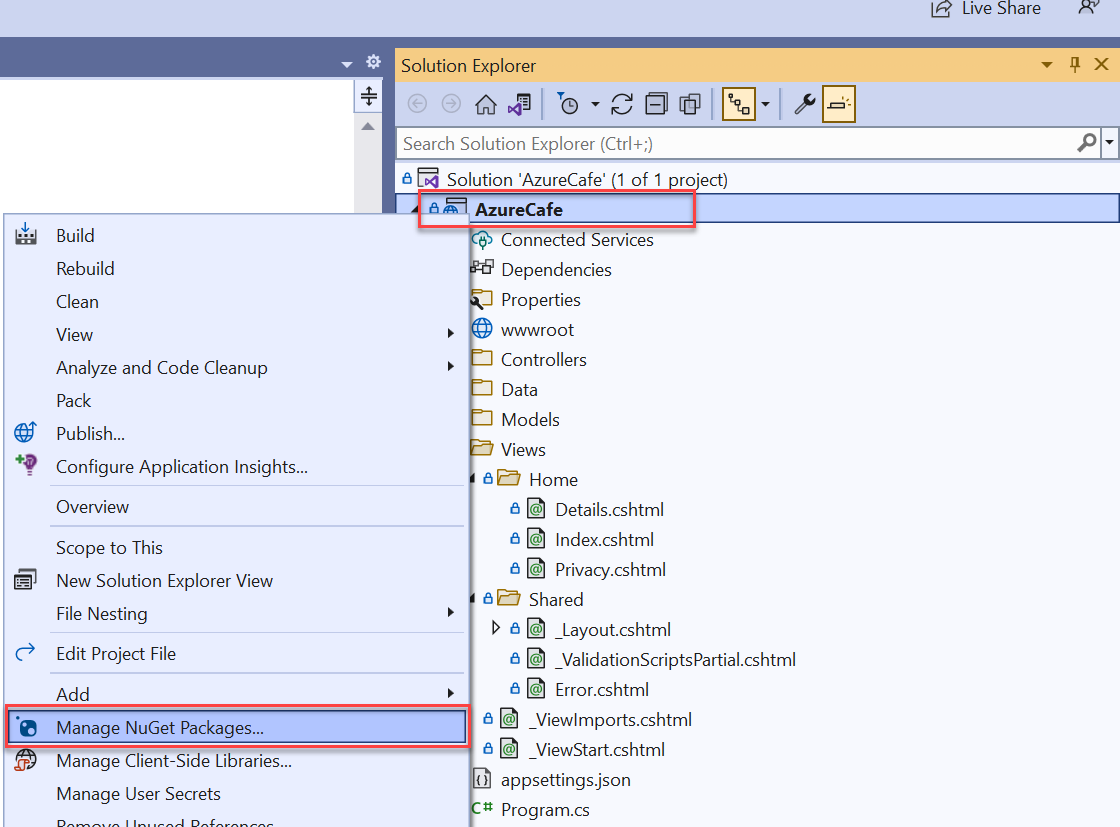
Task: Pin the Solution Explorer panel
Action: pos(1075,66)
